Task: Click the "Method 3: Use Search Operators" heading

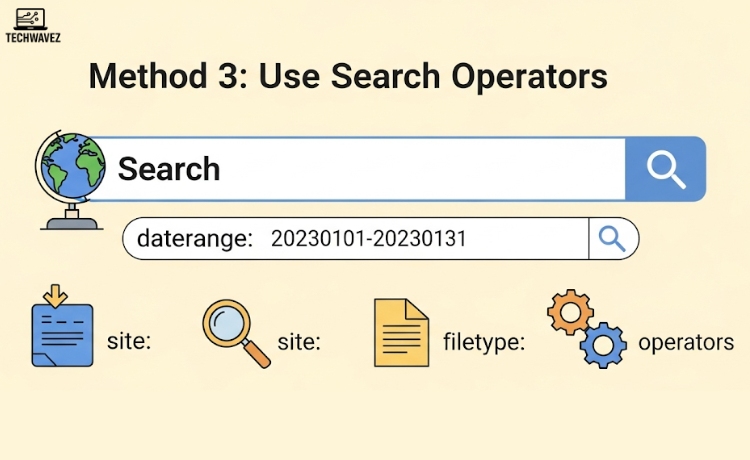Action: [x=348, y=77]
